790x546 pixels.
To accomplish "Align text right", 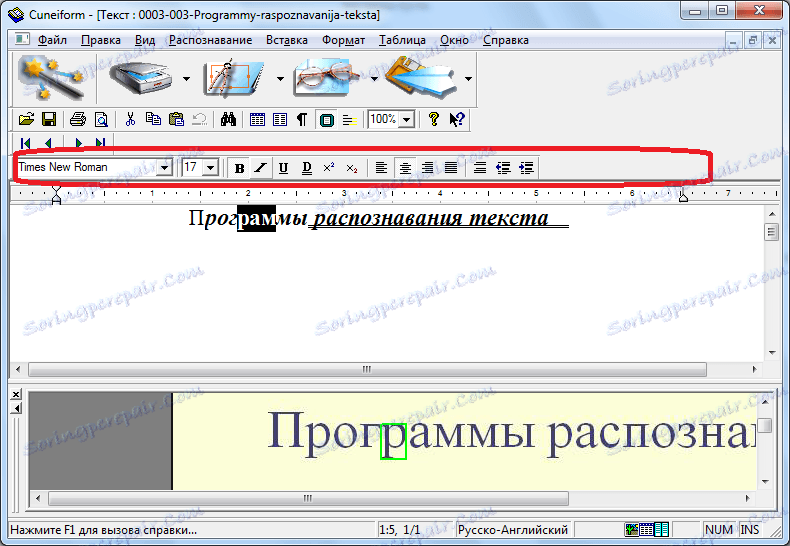I will [x=427, y=168].
